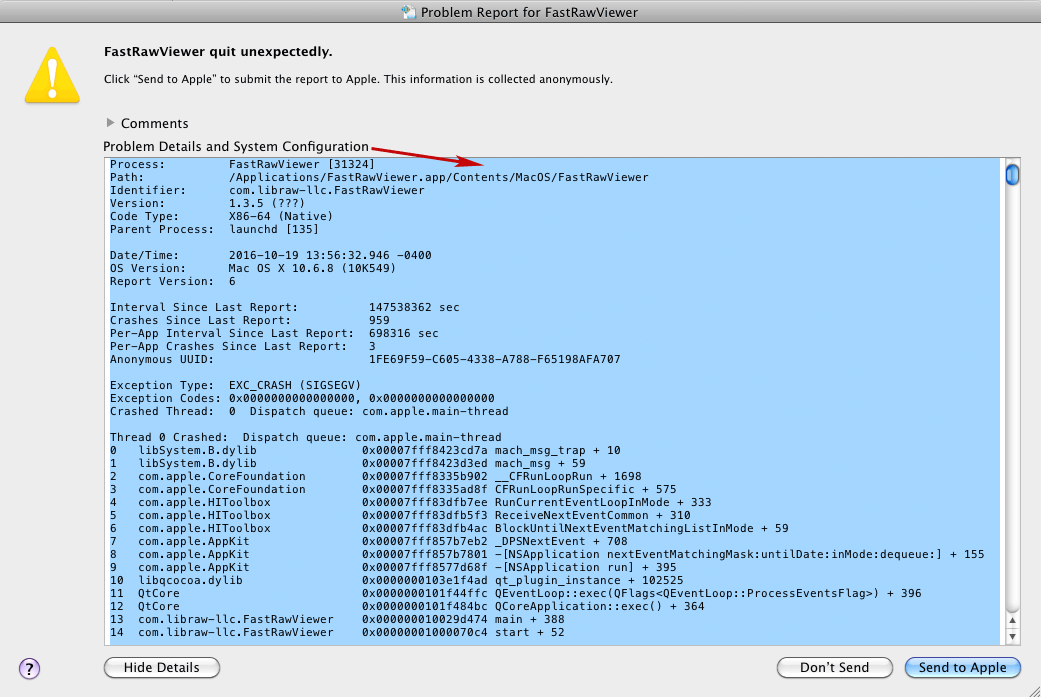Viewport: 1041px width, 697px height.
Task: Click the 'Thread 0 Crashed' line
Action: 305,437
